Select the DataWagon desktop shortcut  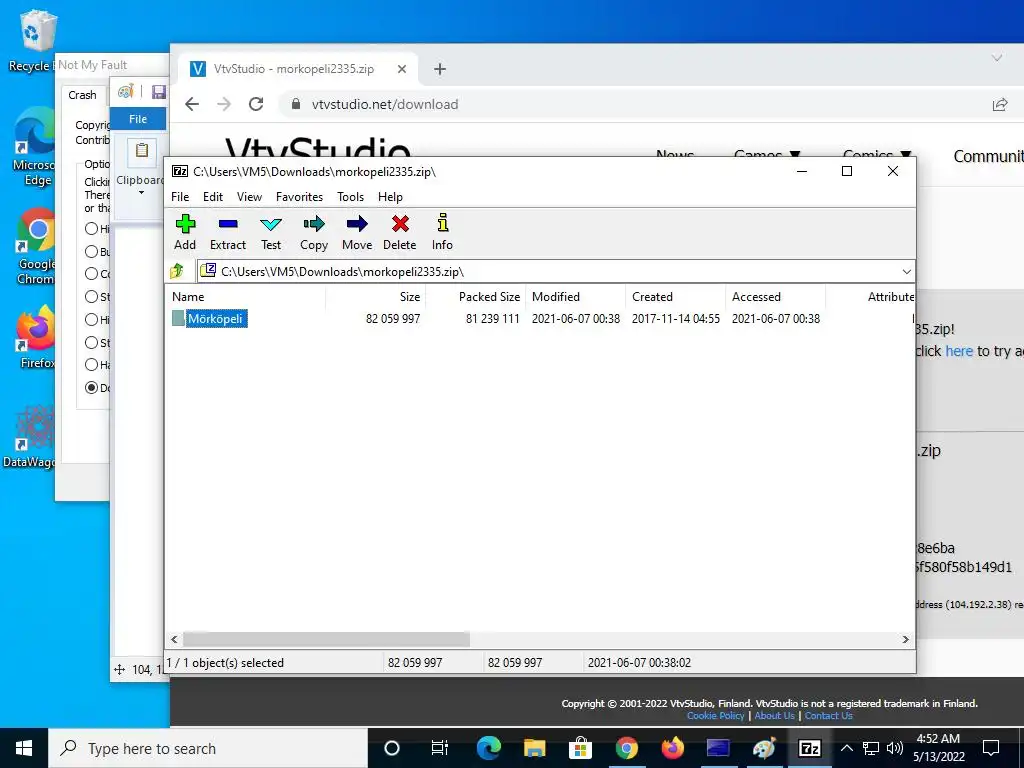click(x=30, y=436)
